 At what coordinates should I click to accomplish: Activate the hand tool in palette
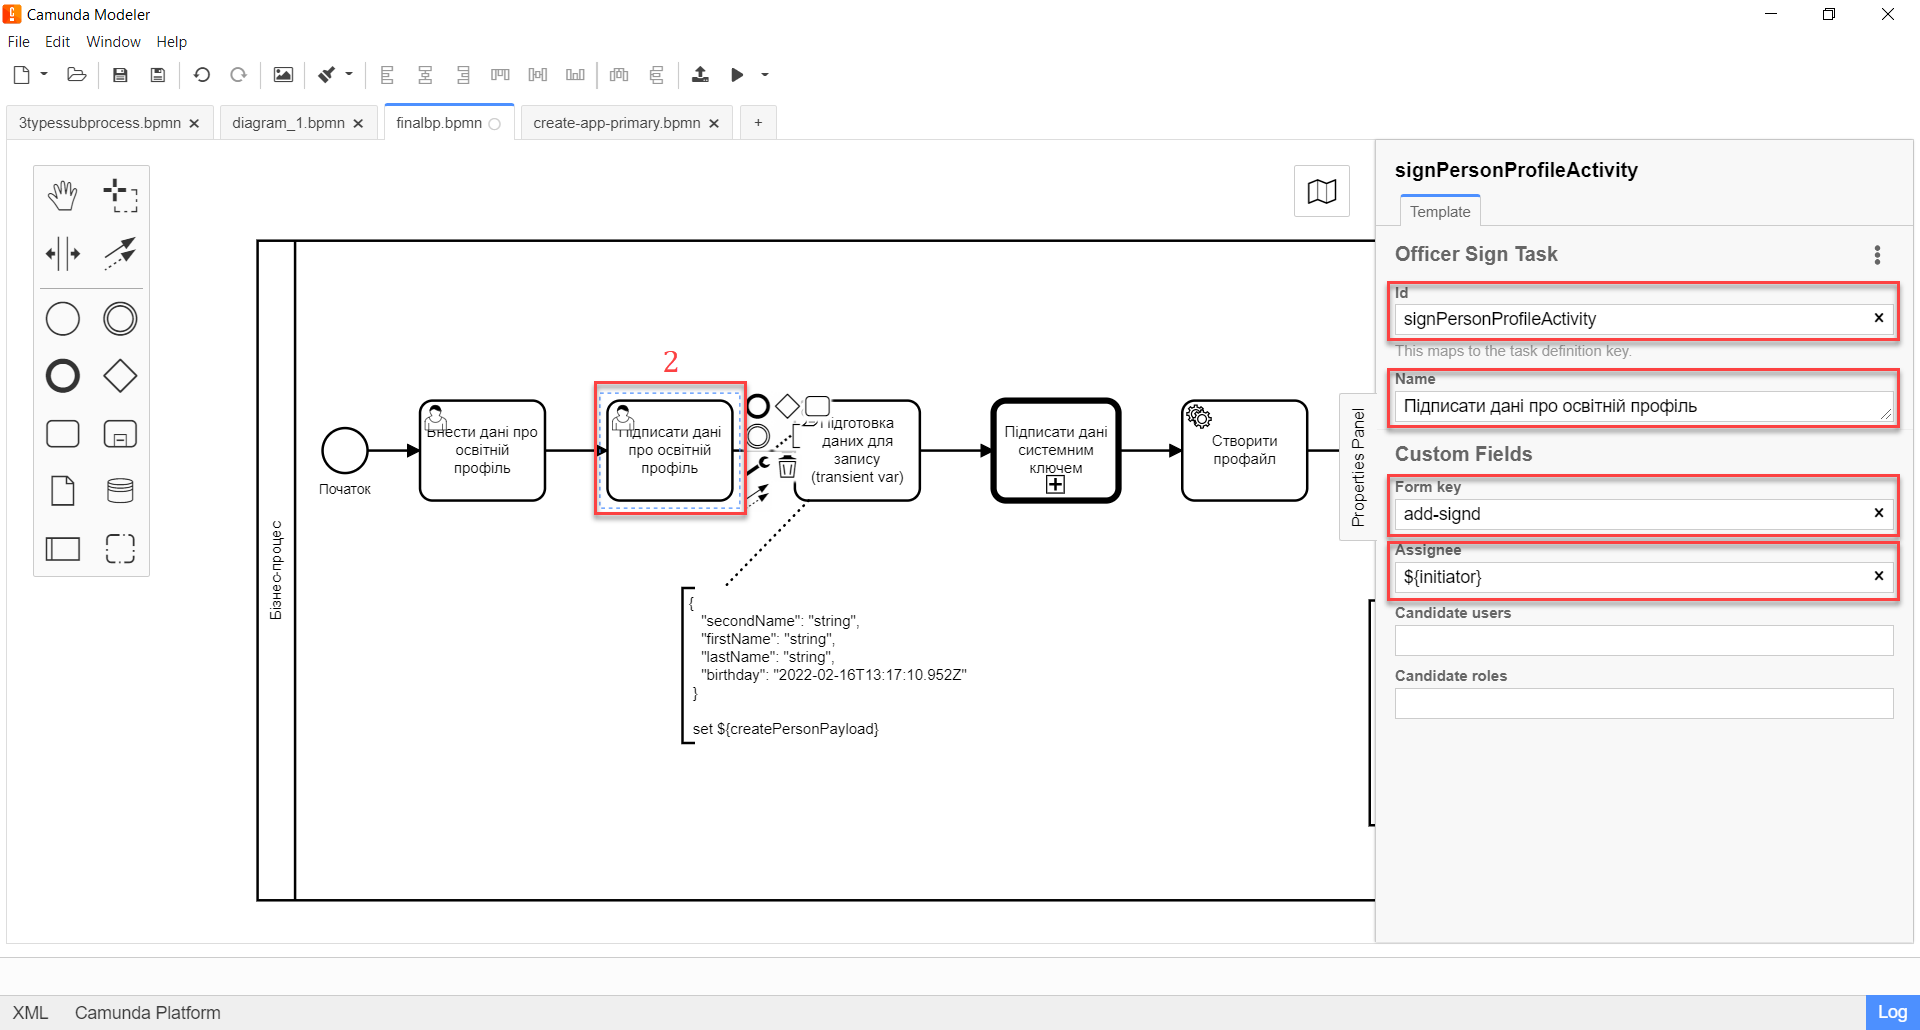coord(62,196)
